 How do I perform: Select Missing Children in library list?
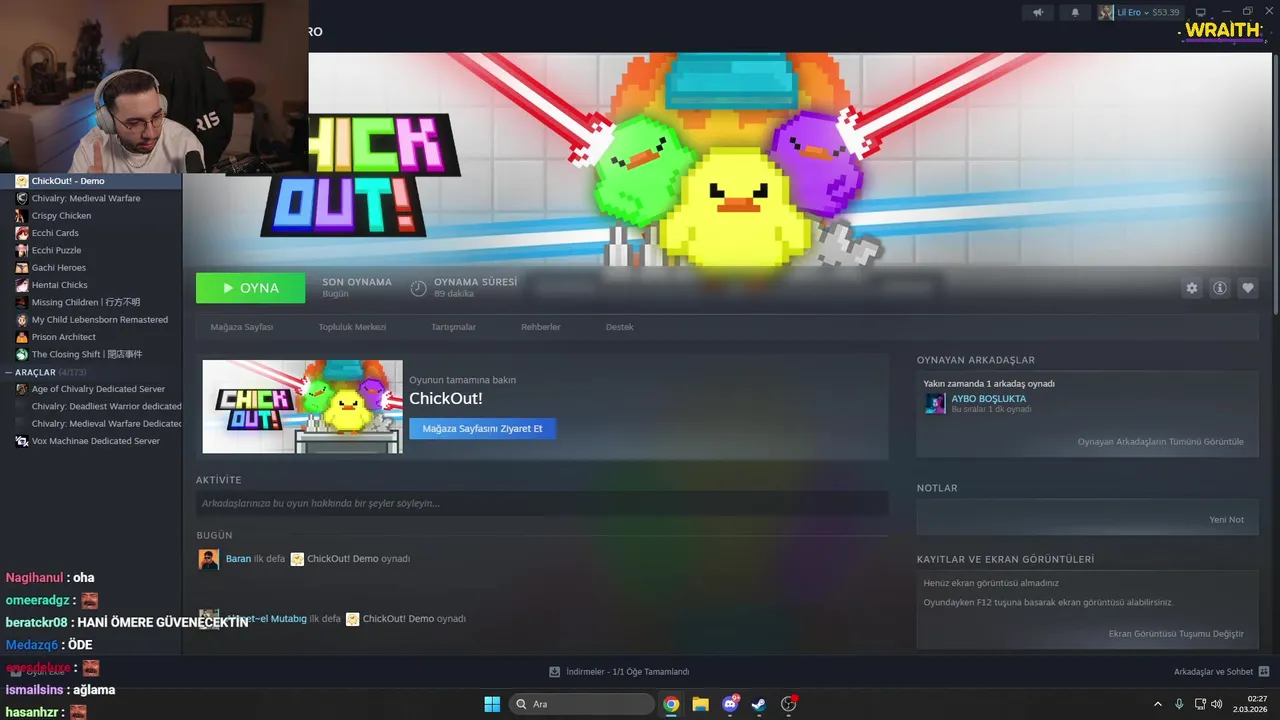[91, 302]
